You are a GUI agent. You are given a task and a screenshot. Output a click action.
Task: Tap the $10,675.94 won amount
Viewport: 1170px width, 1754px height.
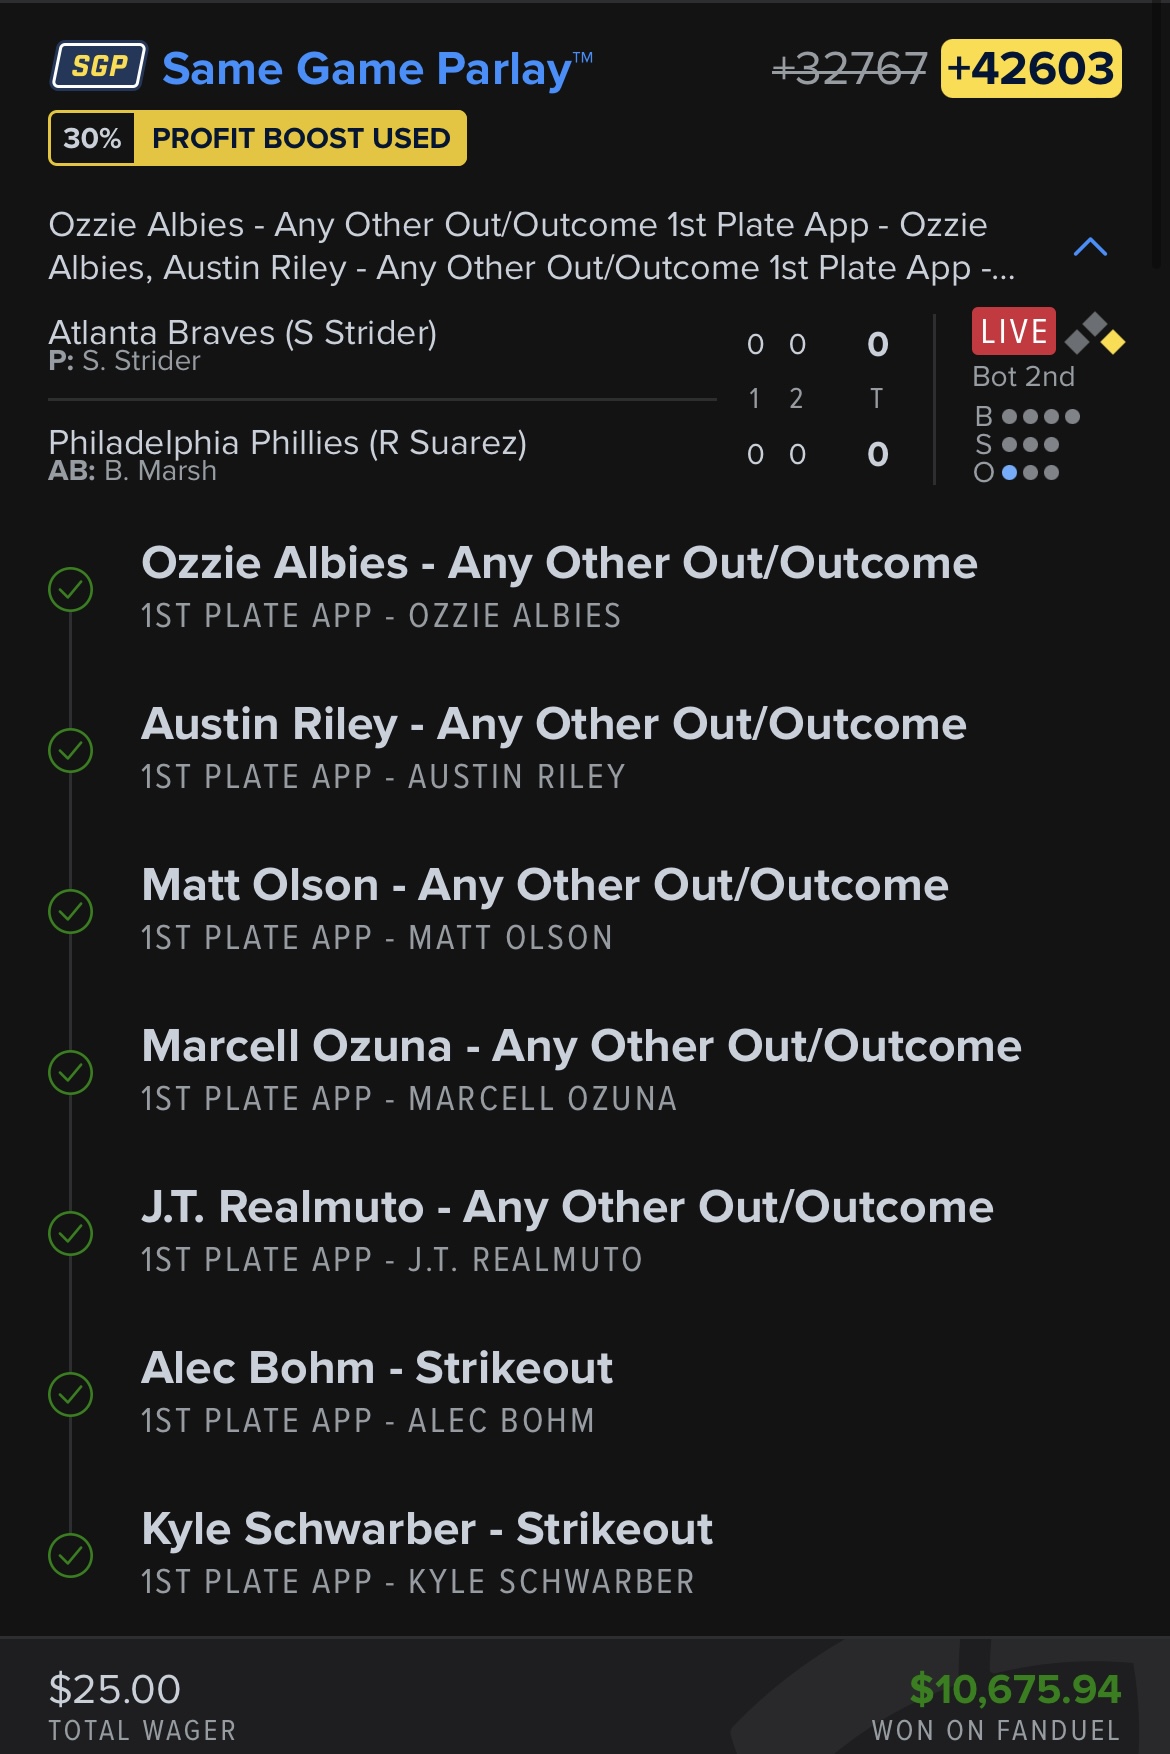(1015, 1689)
